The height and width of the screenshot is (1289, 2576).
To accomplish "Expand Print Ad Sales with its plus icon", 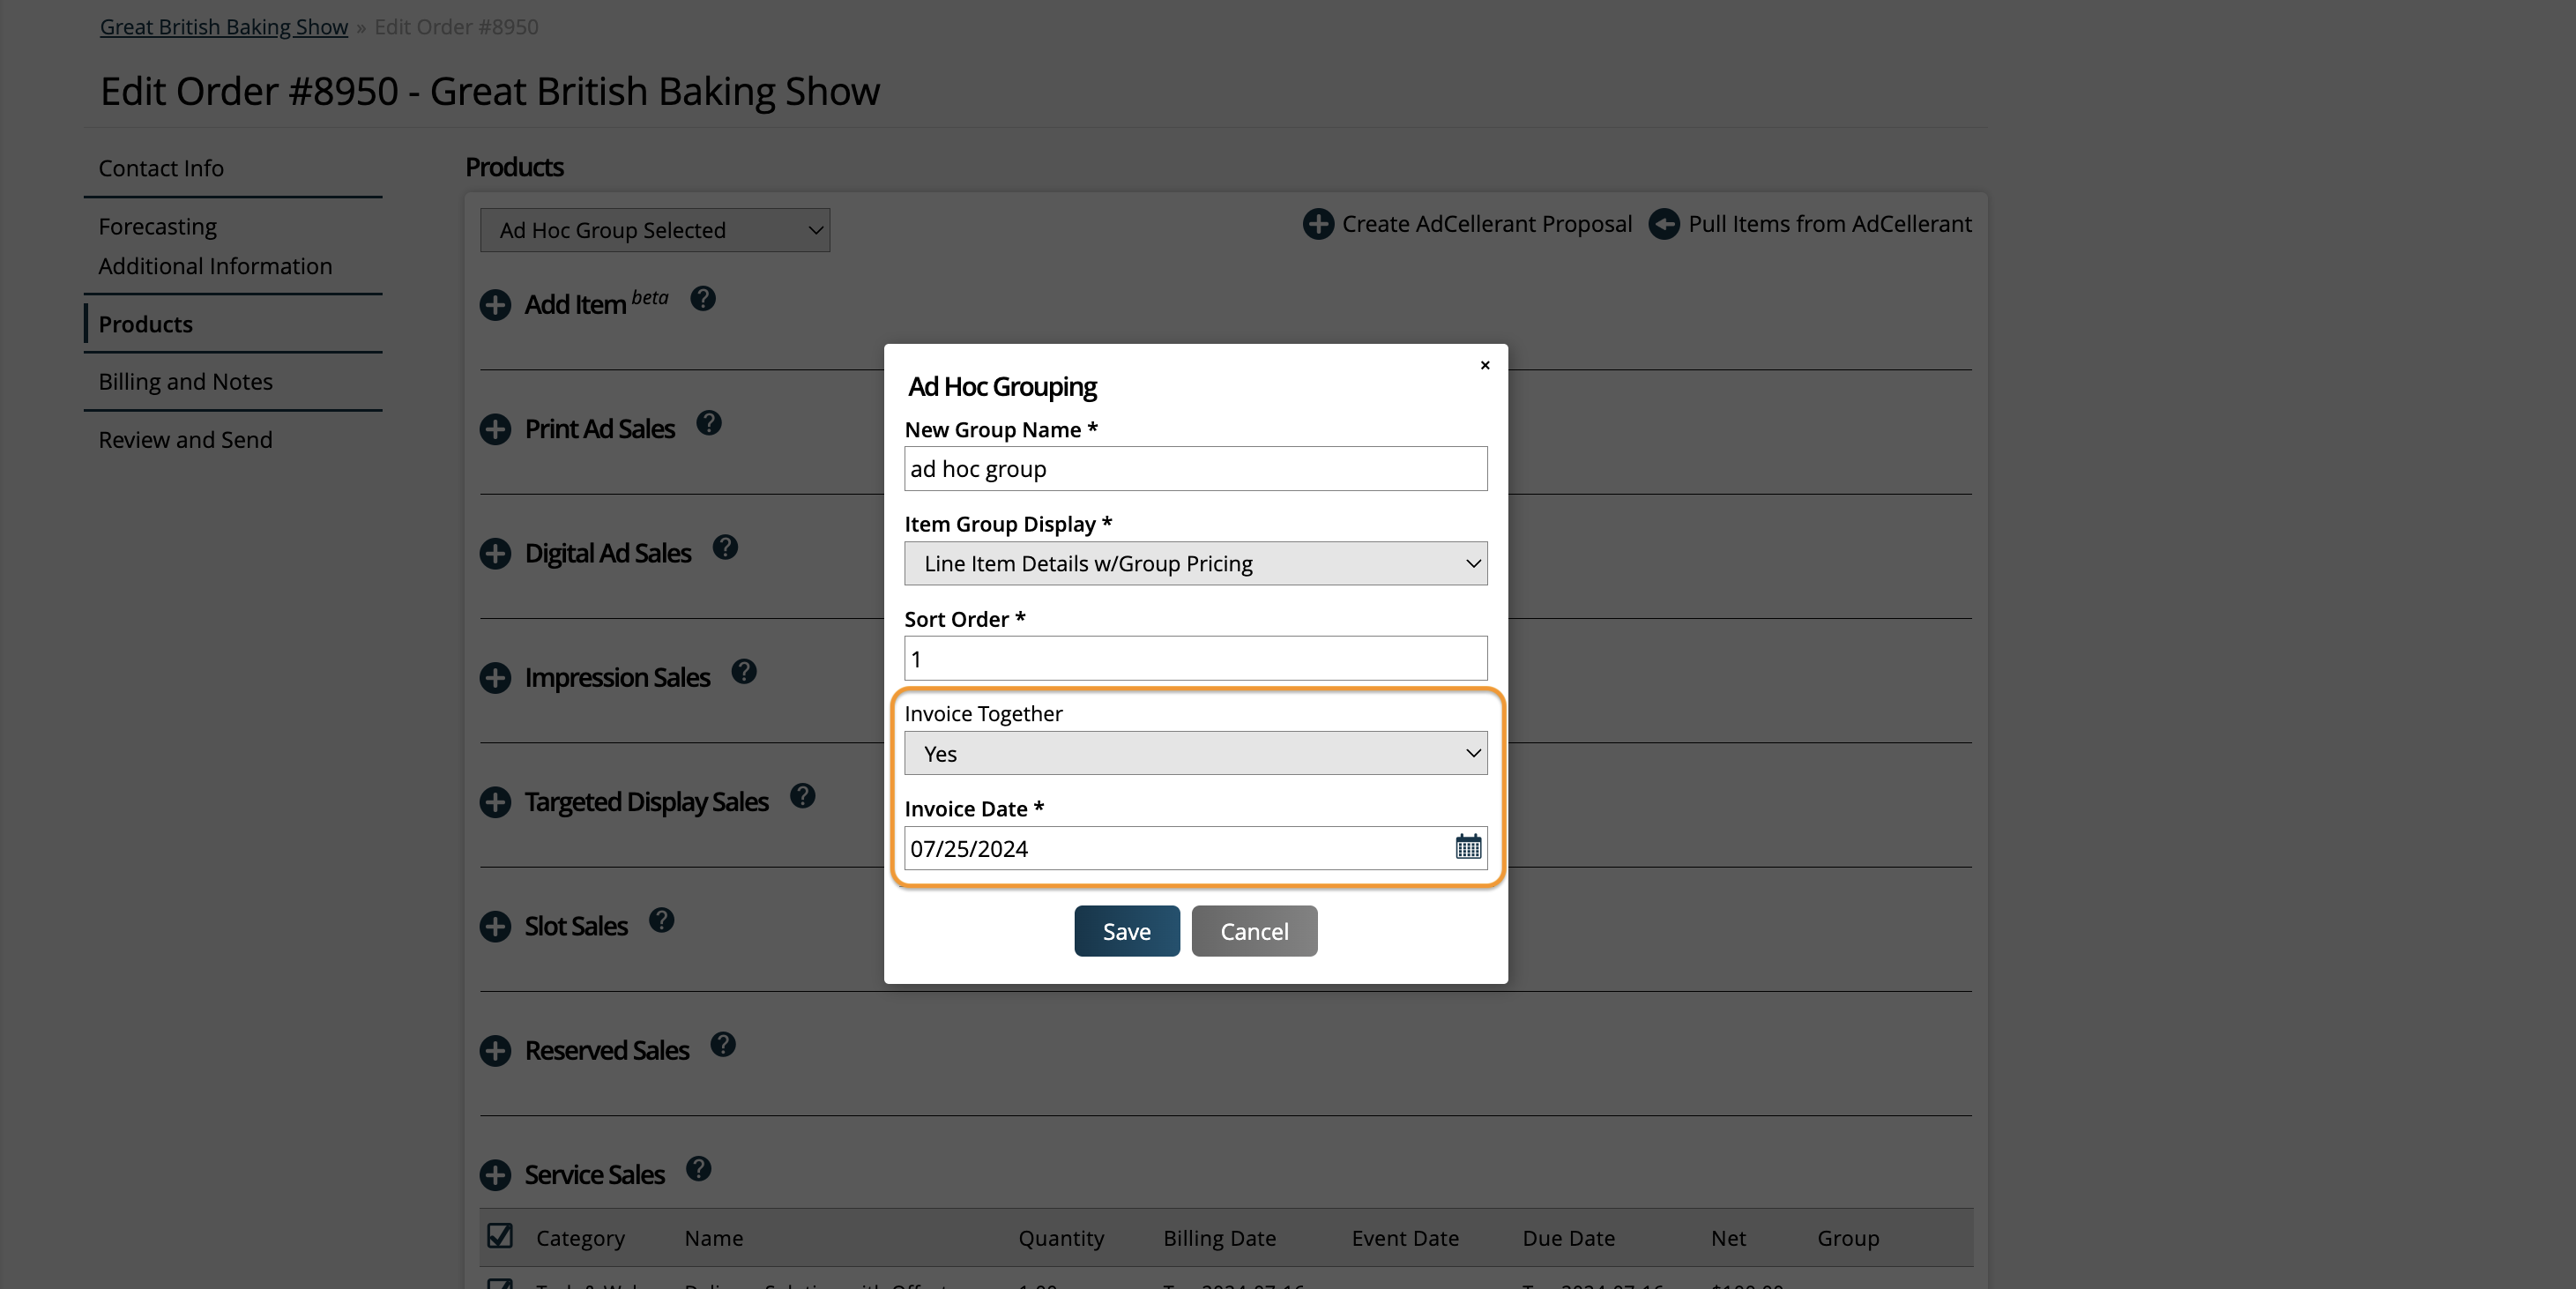I will [495, 429].
